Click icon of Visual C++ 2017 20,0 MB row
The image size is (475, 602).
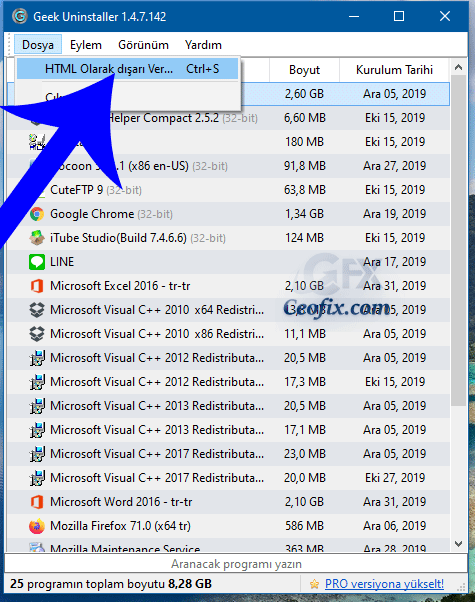(x=37, y=478)
